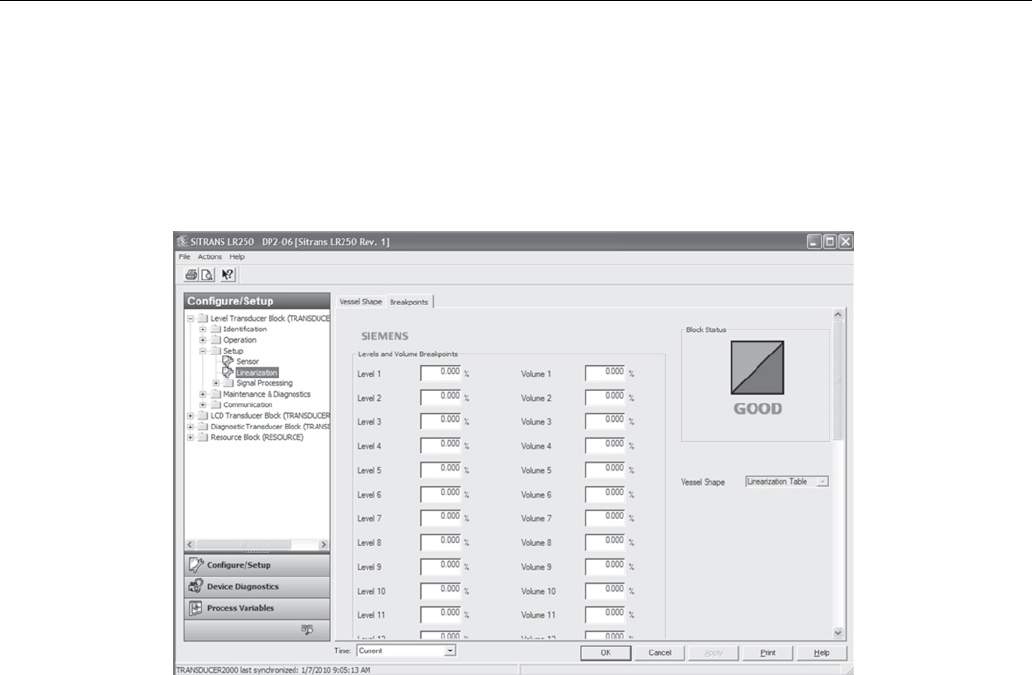Select Sensor in the Setup tree
The image size is (1032, 675).
[247, 361]
